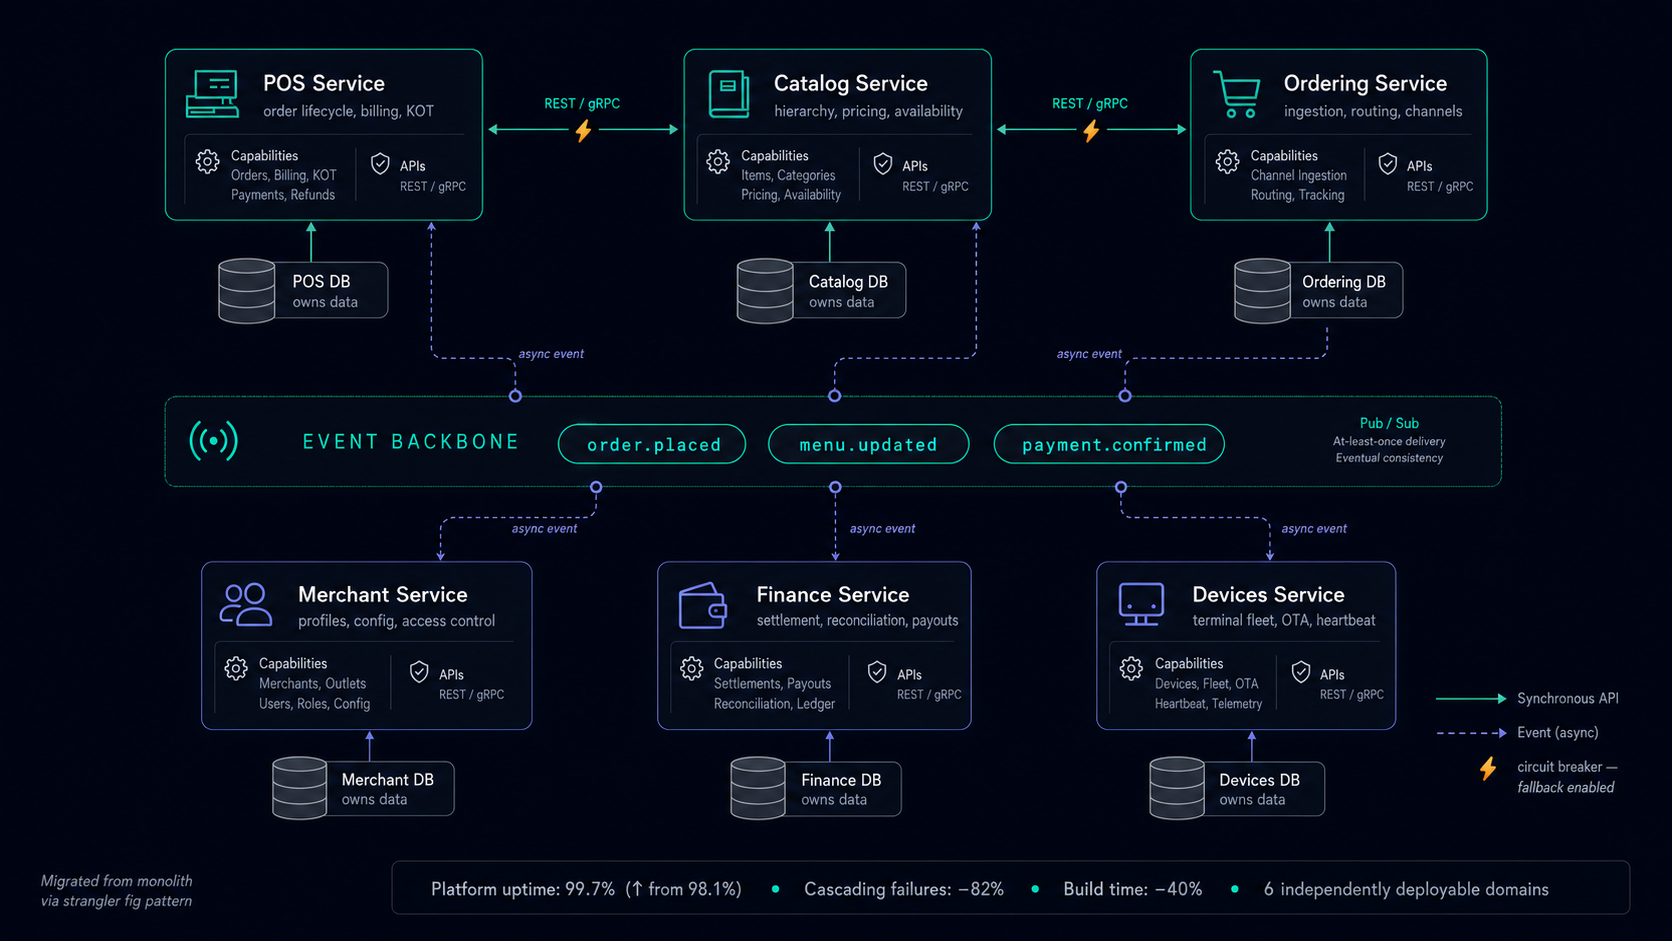The height and width of the screenshot is (941, 1672).
Task: Click the Devices Service APIs shield icon
Action: click(1301, 672)
